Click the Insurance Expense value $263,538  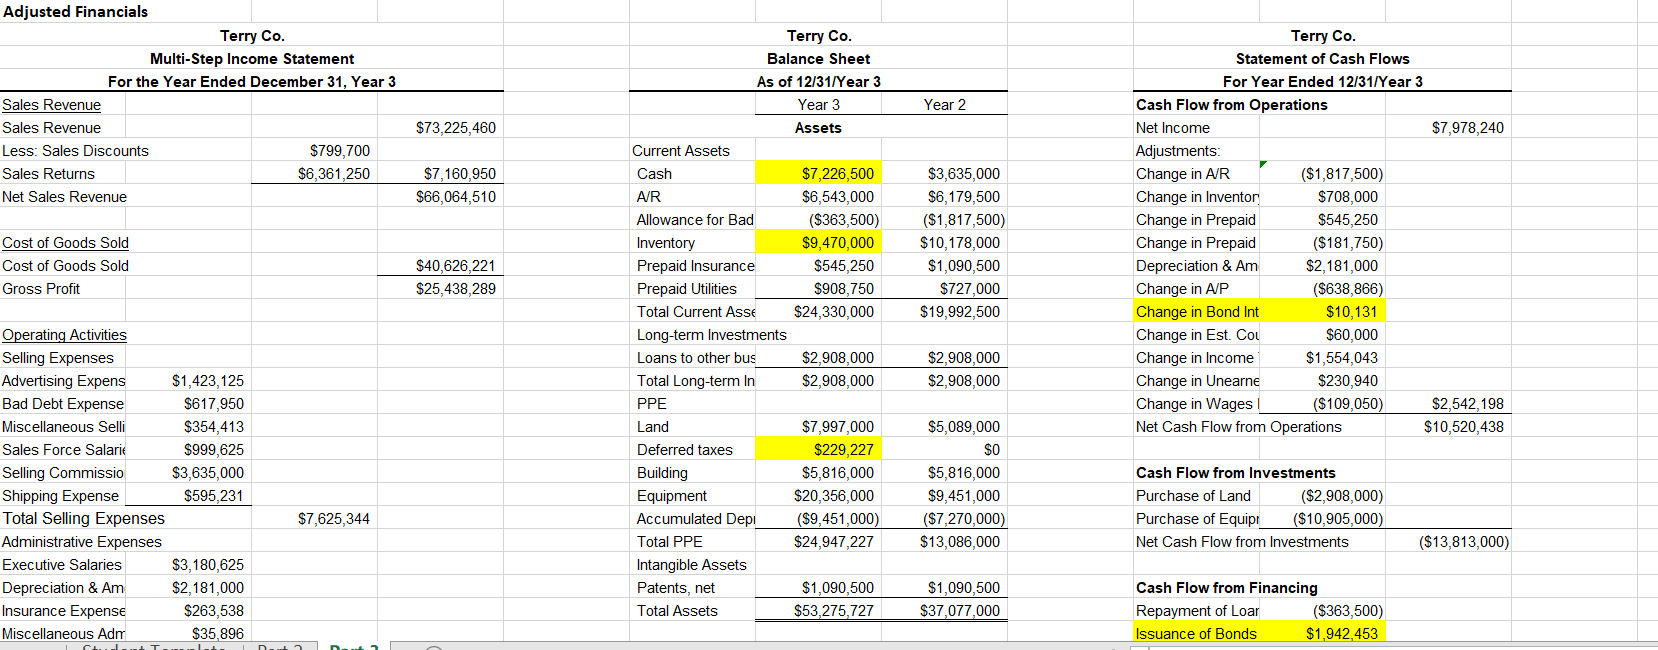(x=214, y=611)
